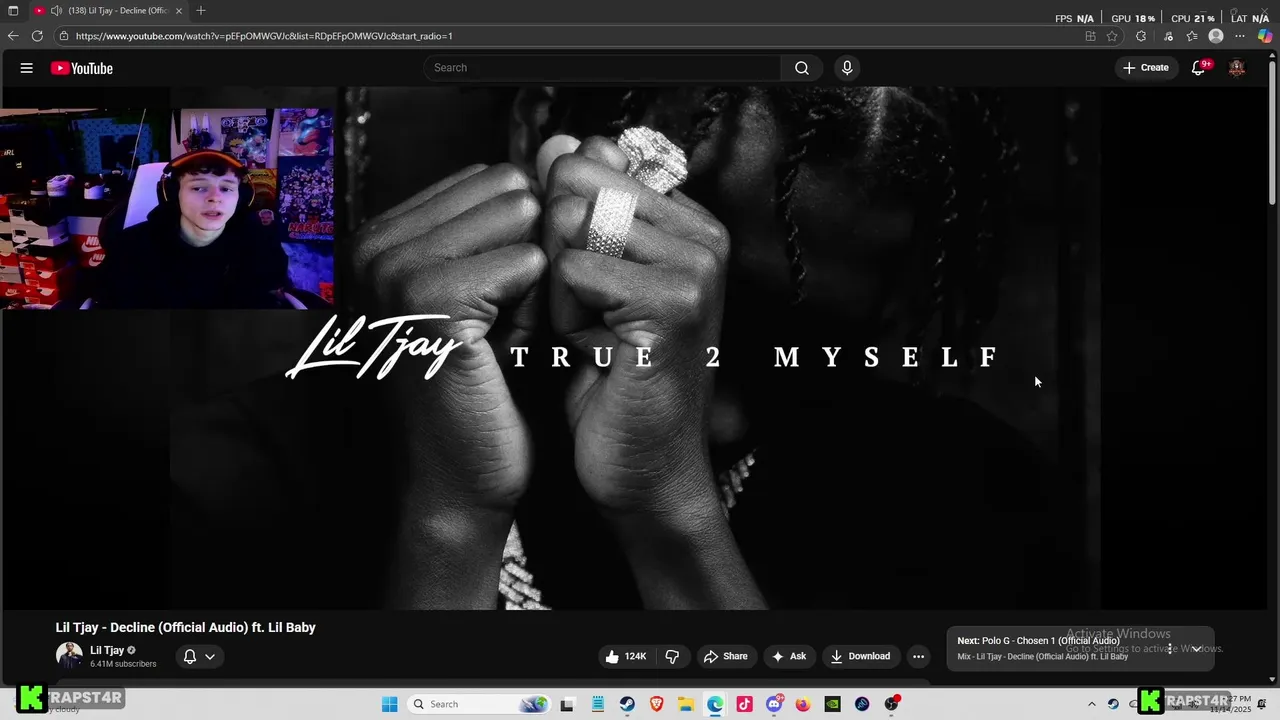Open the Lil Tjay channel name link
Viewport: 1280px width, 720px height.
107,650
